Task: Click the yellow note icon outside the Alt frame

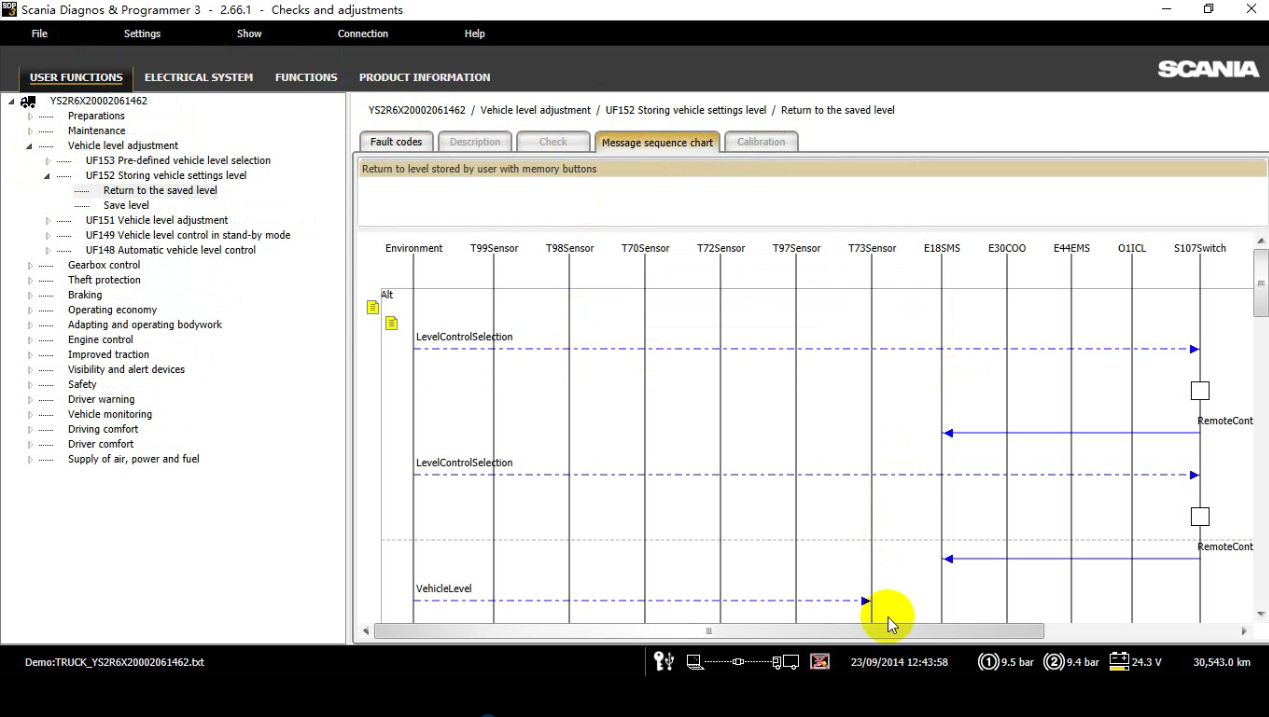Action: coord(373,308)
